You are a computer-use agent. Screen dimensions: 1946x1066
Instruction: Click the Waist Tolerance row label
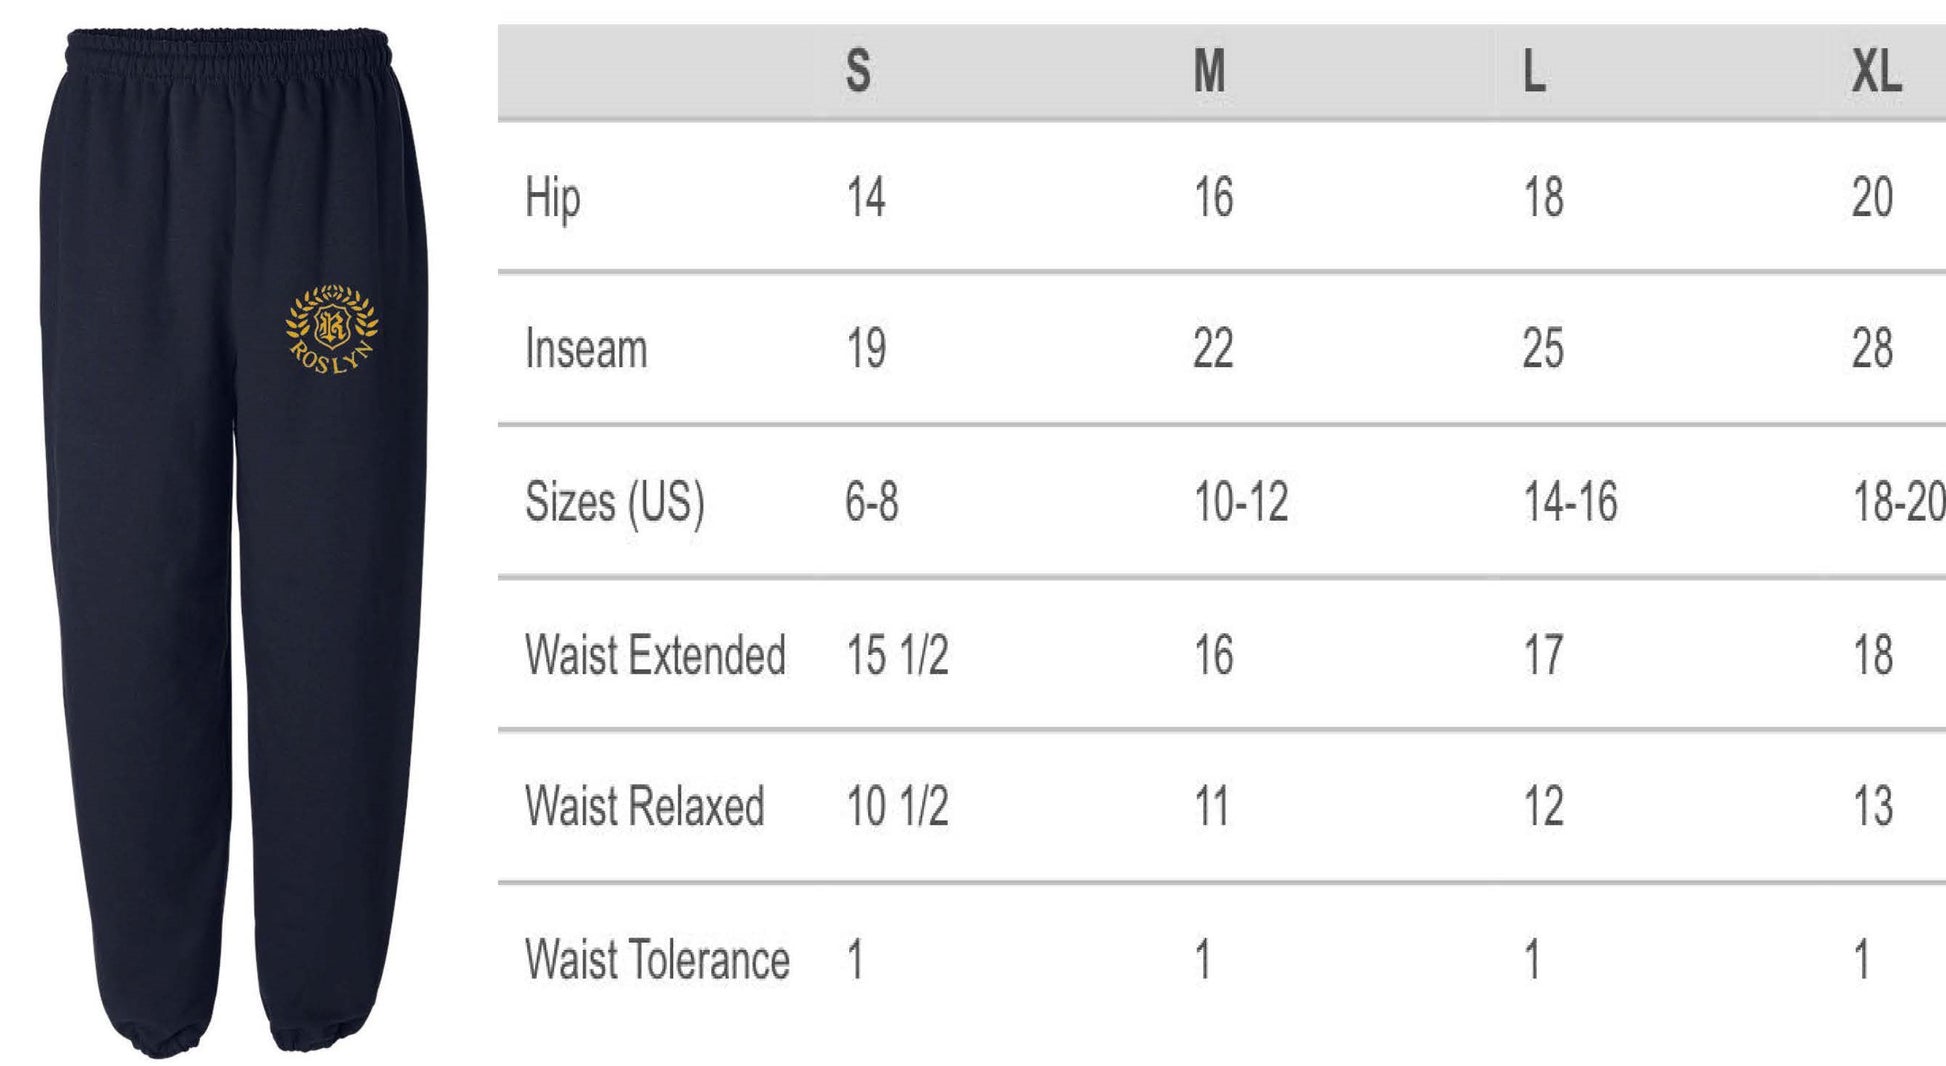[x=657, y=960]
